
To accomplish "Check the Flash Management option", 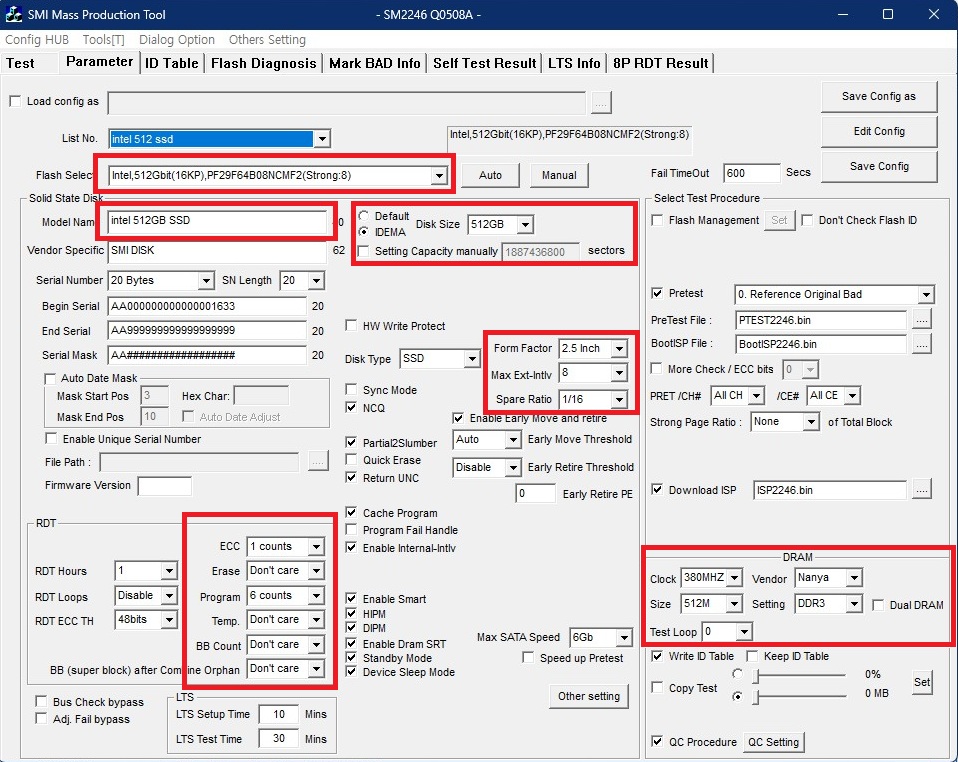I will click(657, 220).
